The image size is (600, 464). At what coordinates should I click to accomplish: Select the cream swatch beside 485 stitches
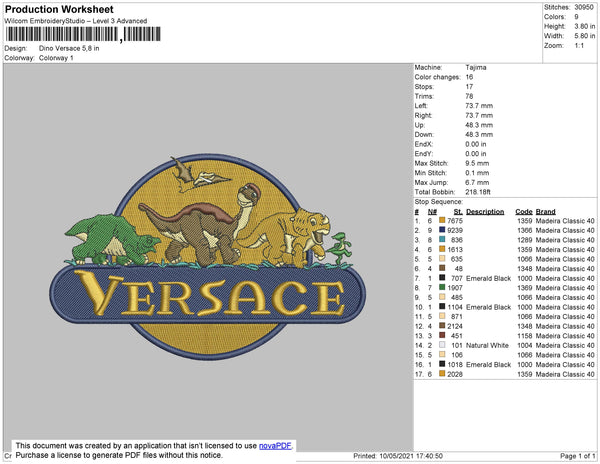442,297
